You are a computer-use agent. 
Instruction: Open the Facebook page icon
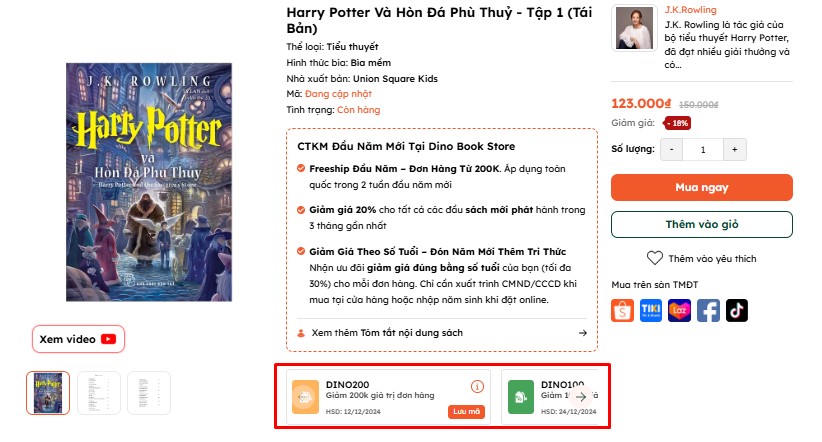click(708, 311)
